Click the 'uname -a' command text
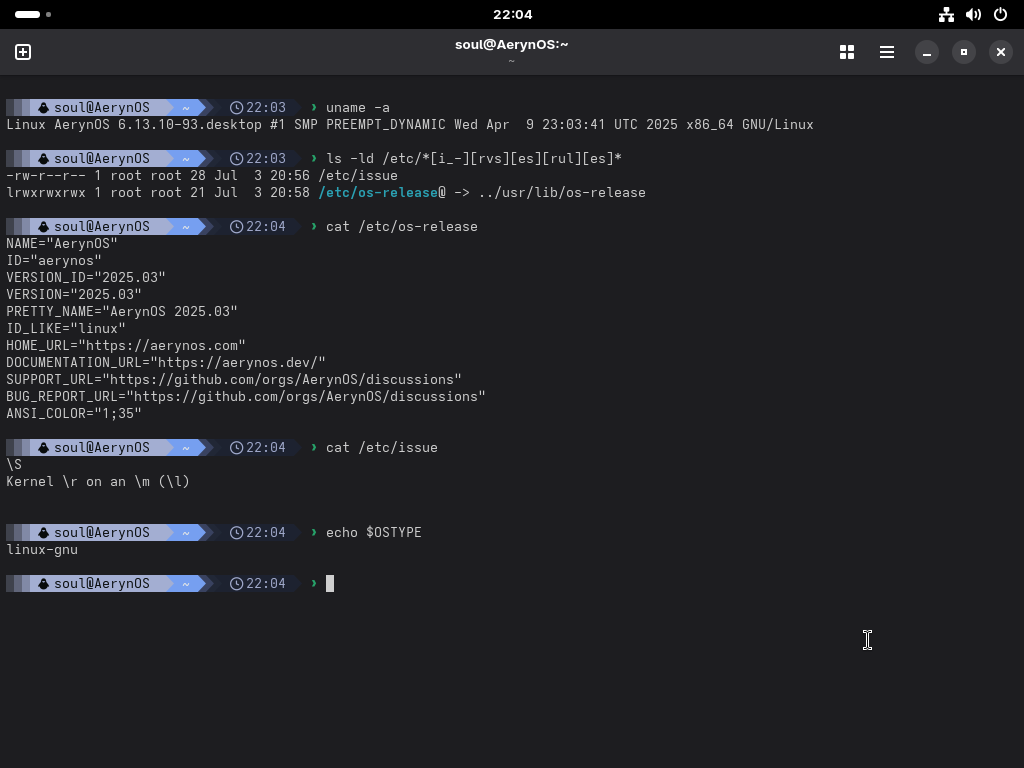 (x=357, y=108)
